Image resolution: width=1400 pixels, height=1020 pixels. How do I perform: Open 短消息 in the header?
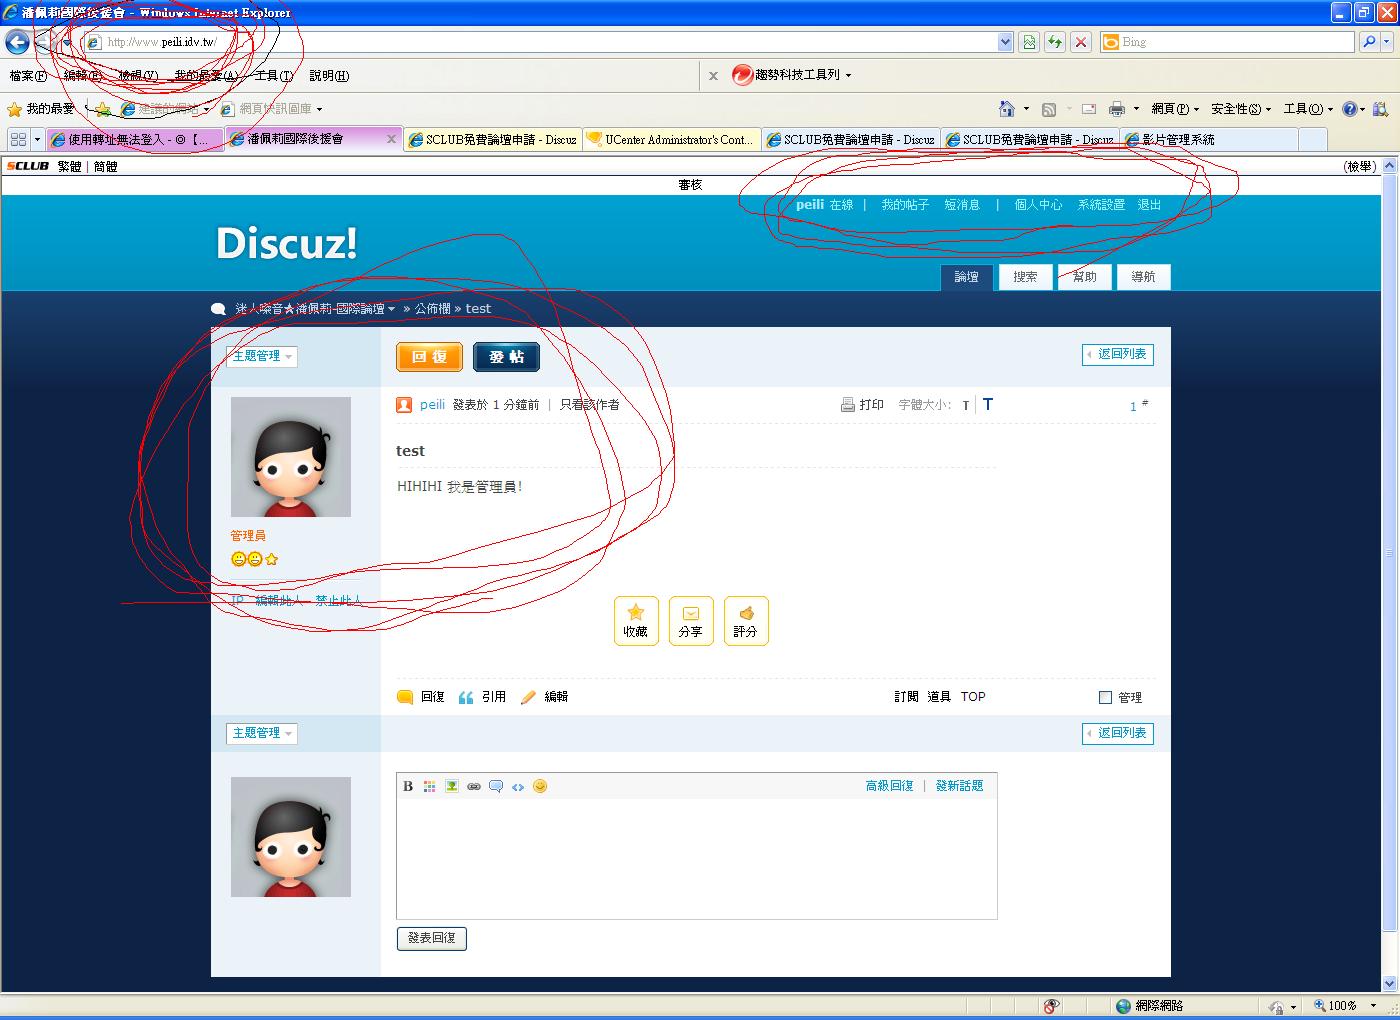coord(962,205)
